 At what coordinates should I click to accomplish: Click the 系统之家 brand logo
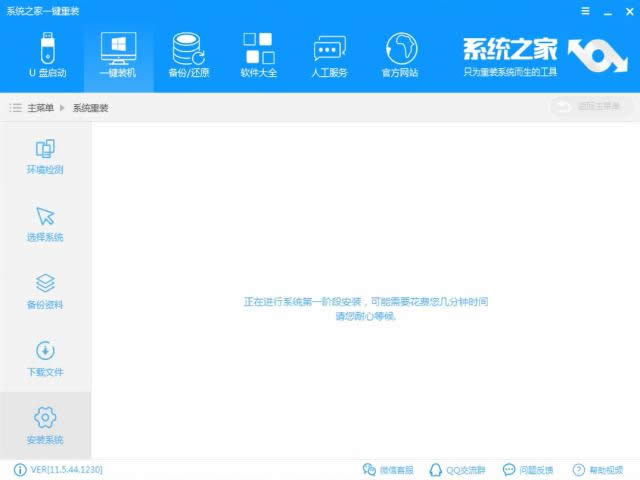click(544, 56)
